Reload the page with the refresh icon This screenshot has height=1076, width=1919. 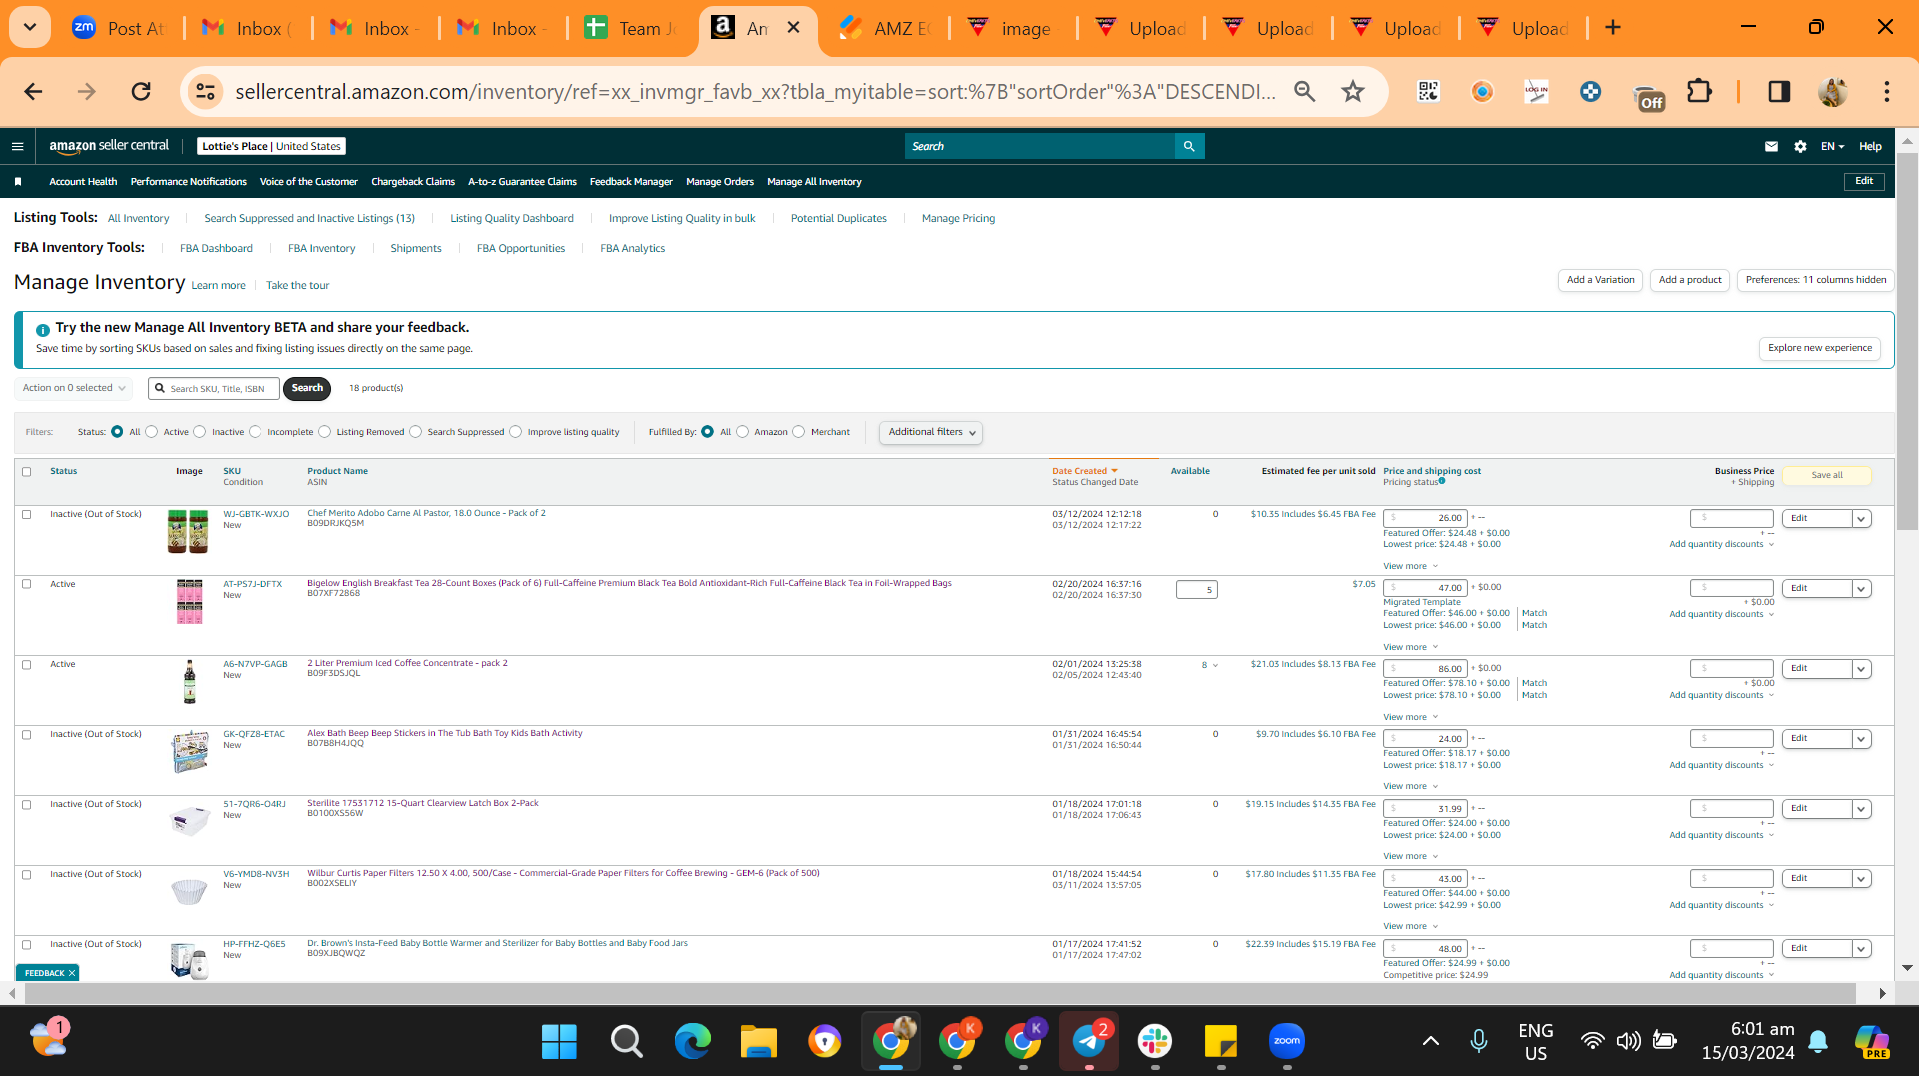(x=141, y=92)
